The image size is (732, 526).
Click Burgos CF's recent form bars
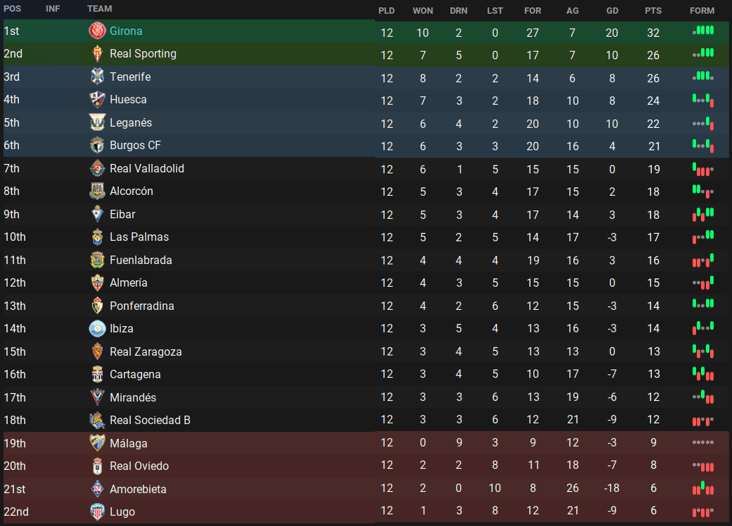point(703,146)
